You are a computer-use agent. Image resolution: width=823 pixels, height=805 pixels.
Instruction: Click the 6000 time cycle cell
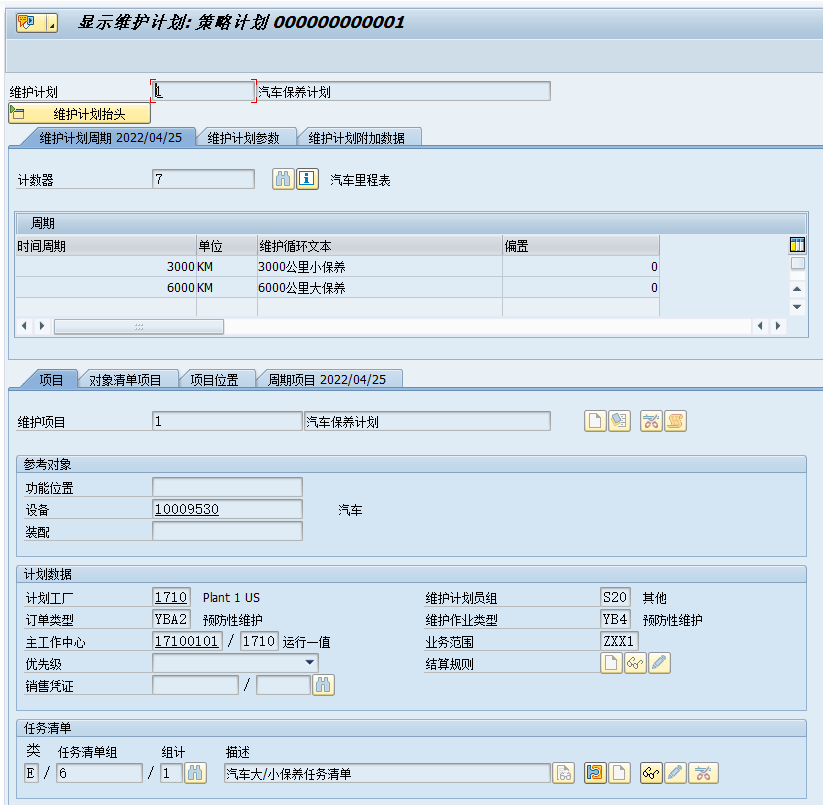coord(105,288)
